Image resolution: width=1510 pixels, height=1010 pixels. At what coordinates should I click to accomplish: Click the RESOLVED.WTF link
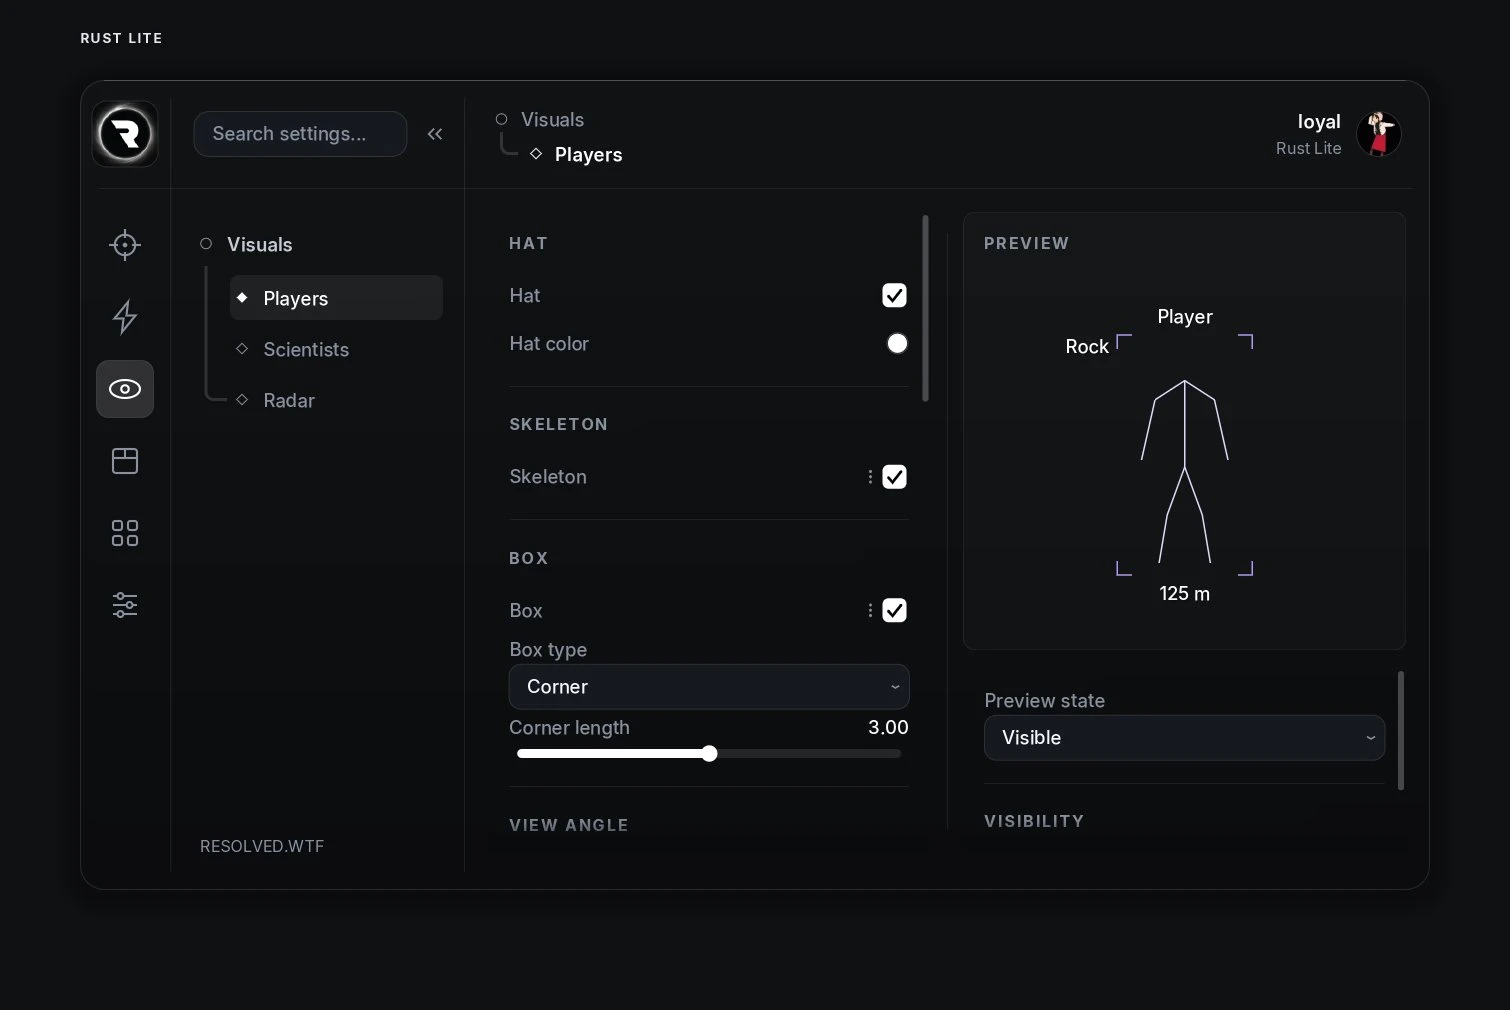coord(262,846)
